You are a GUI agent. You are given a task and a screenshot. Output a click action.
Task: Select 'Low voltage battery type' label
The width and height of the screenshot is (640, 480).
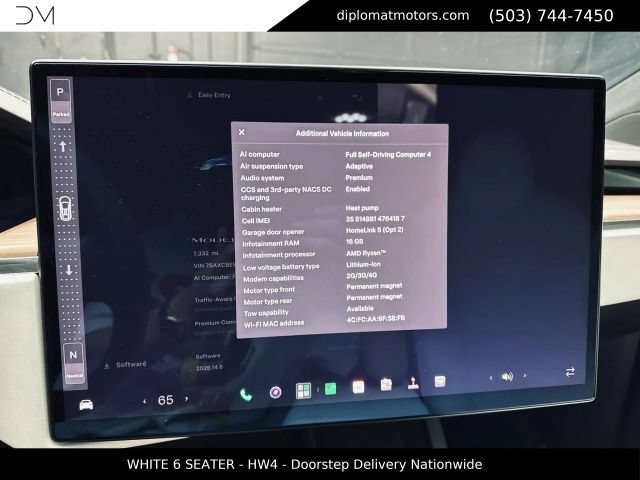pyautogui.click(x=281, y=267)
